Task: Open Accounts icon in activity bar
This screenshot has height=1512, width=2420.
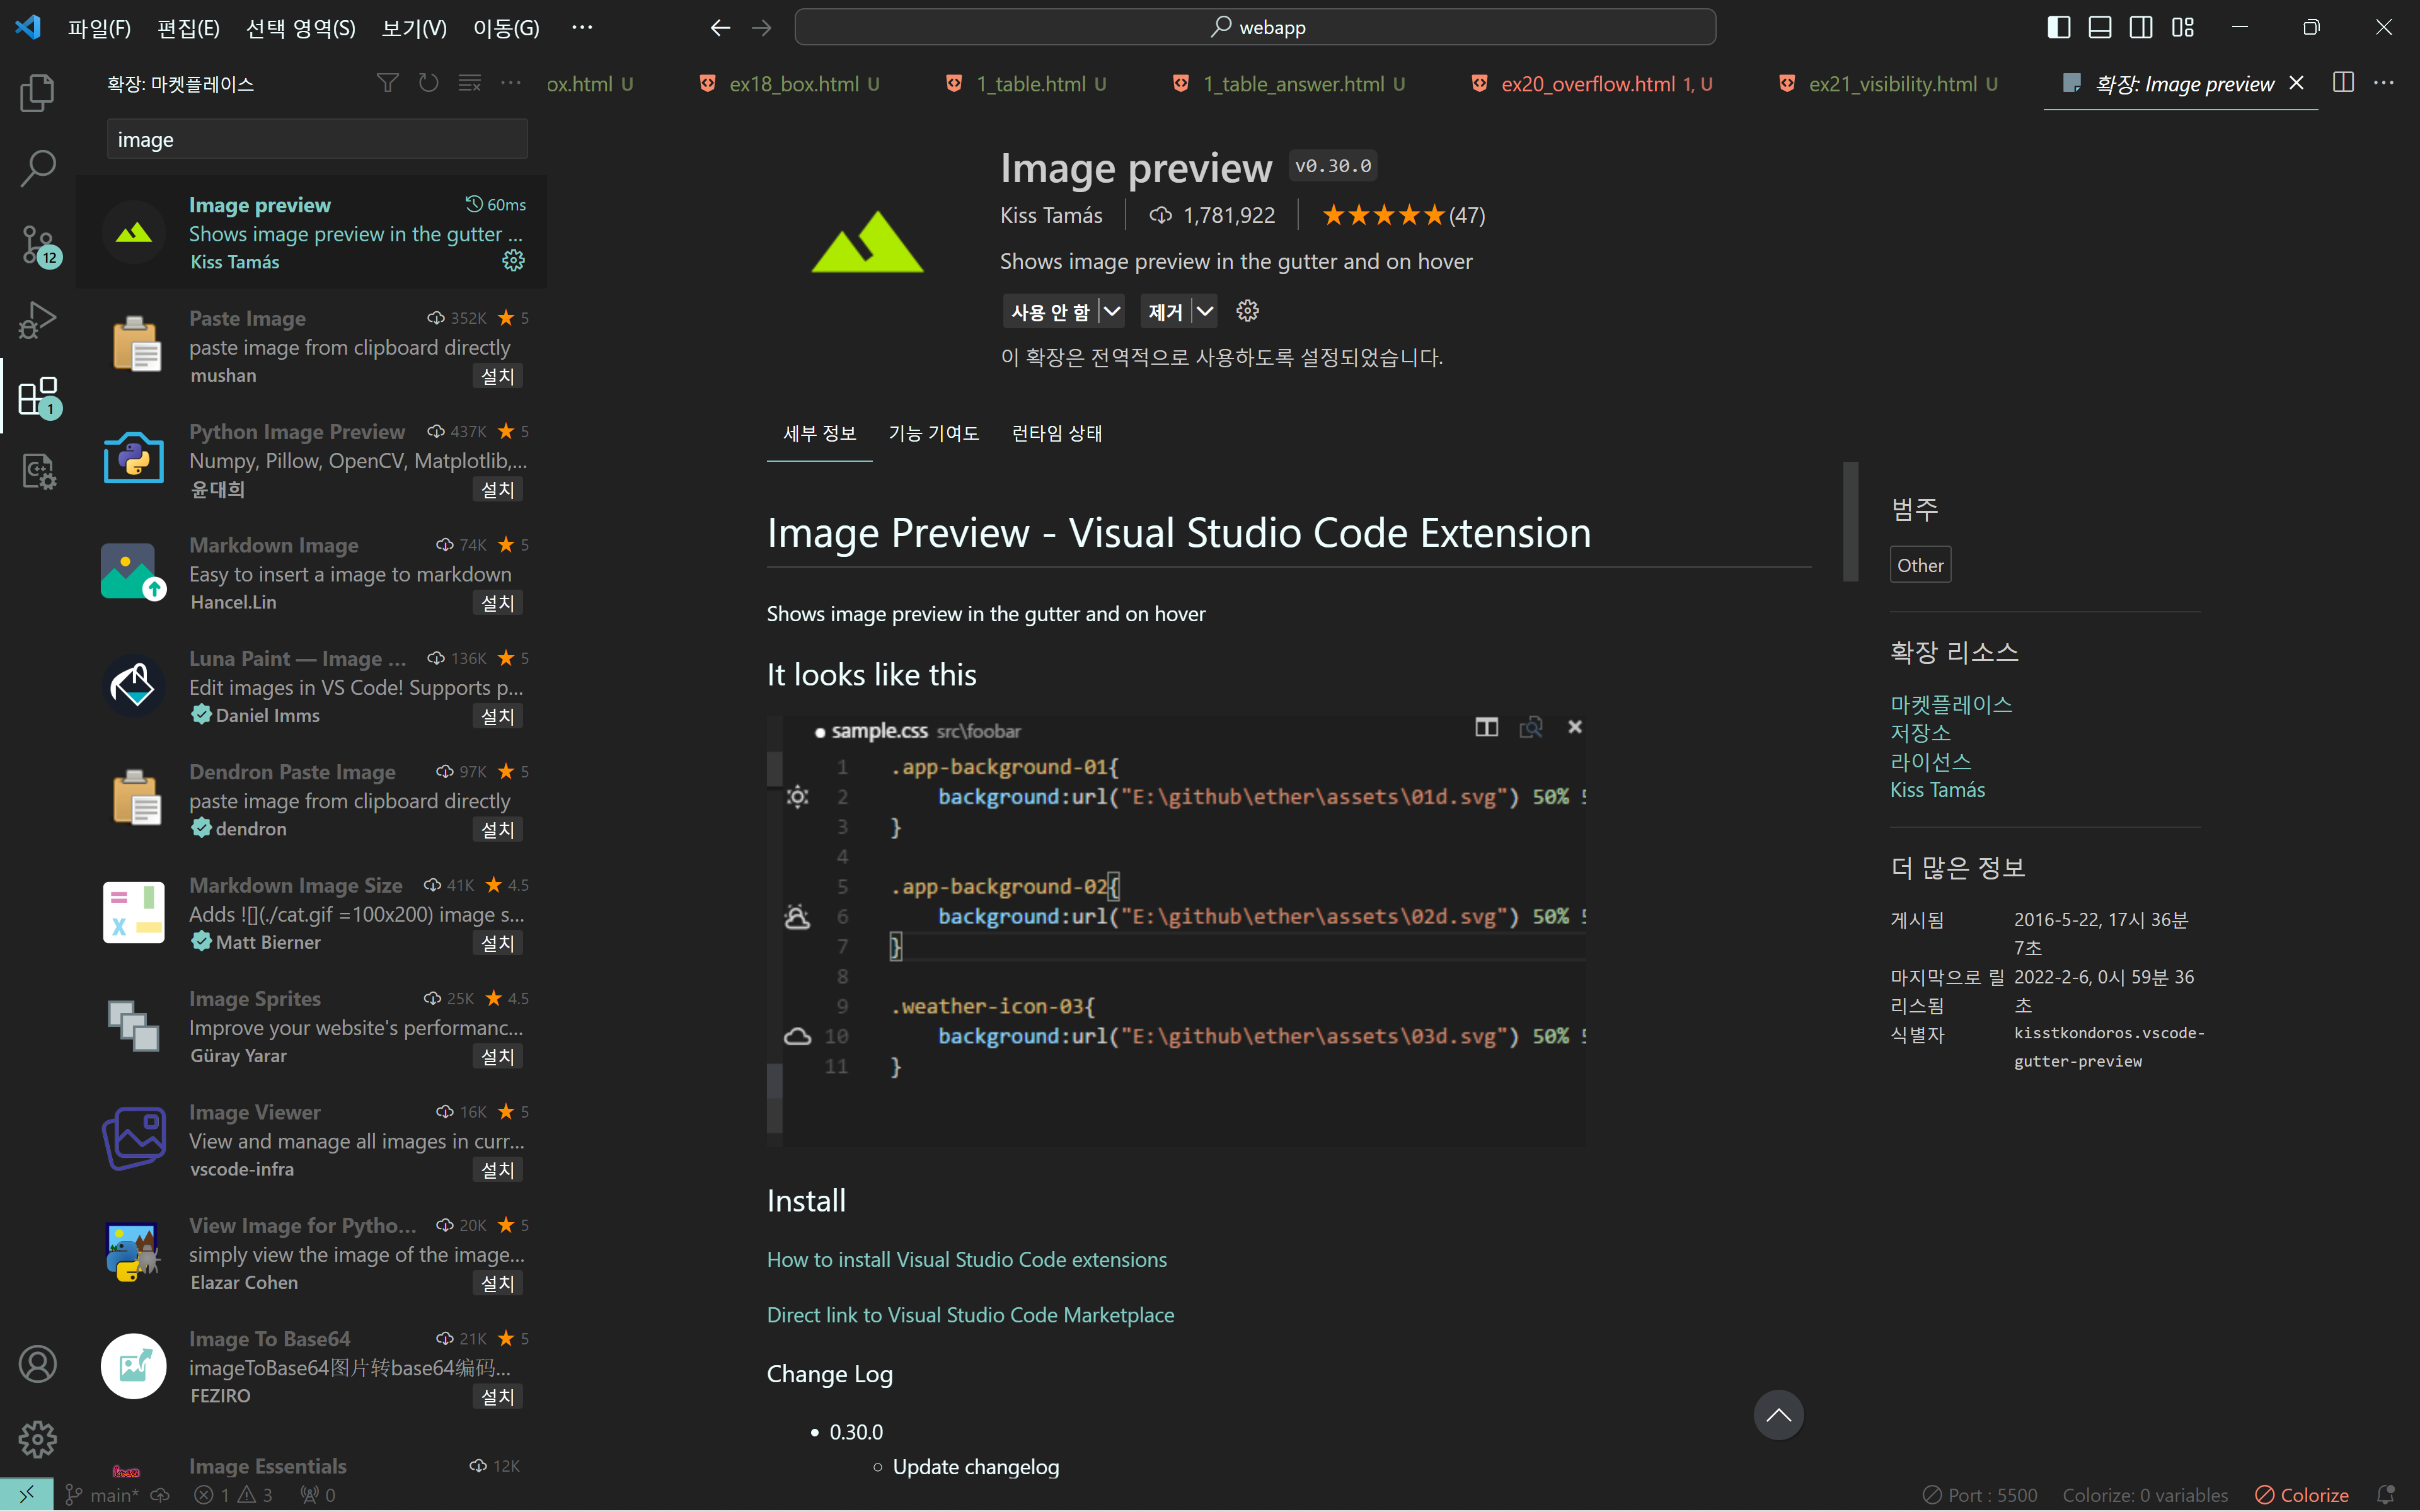Action: pos(37,1364)
